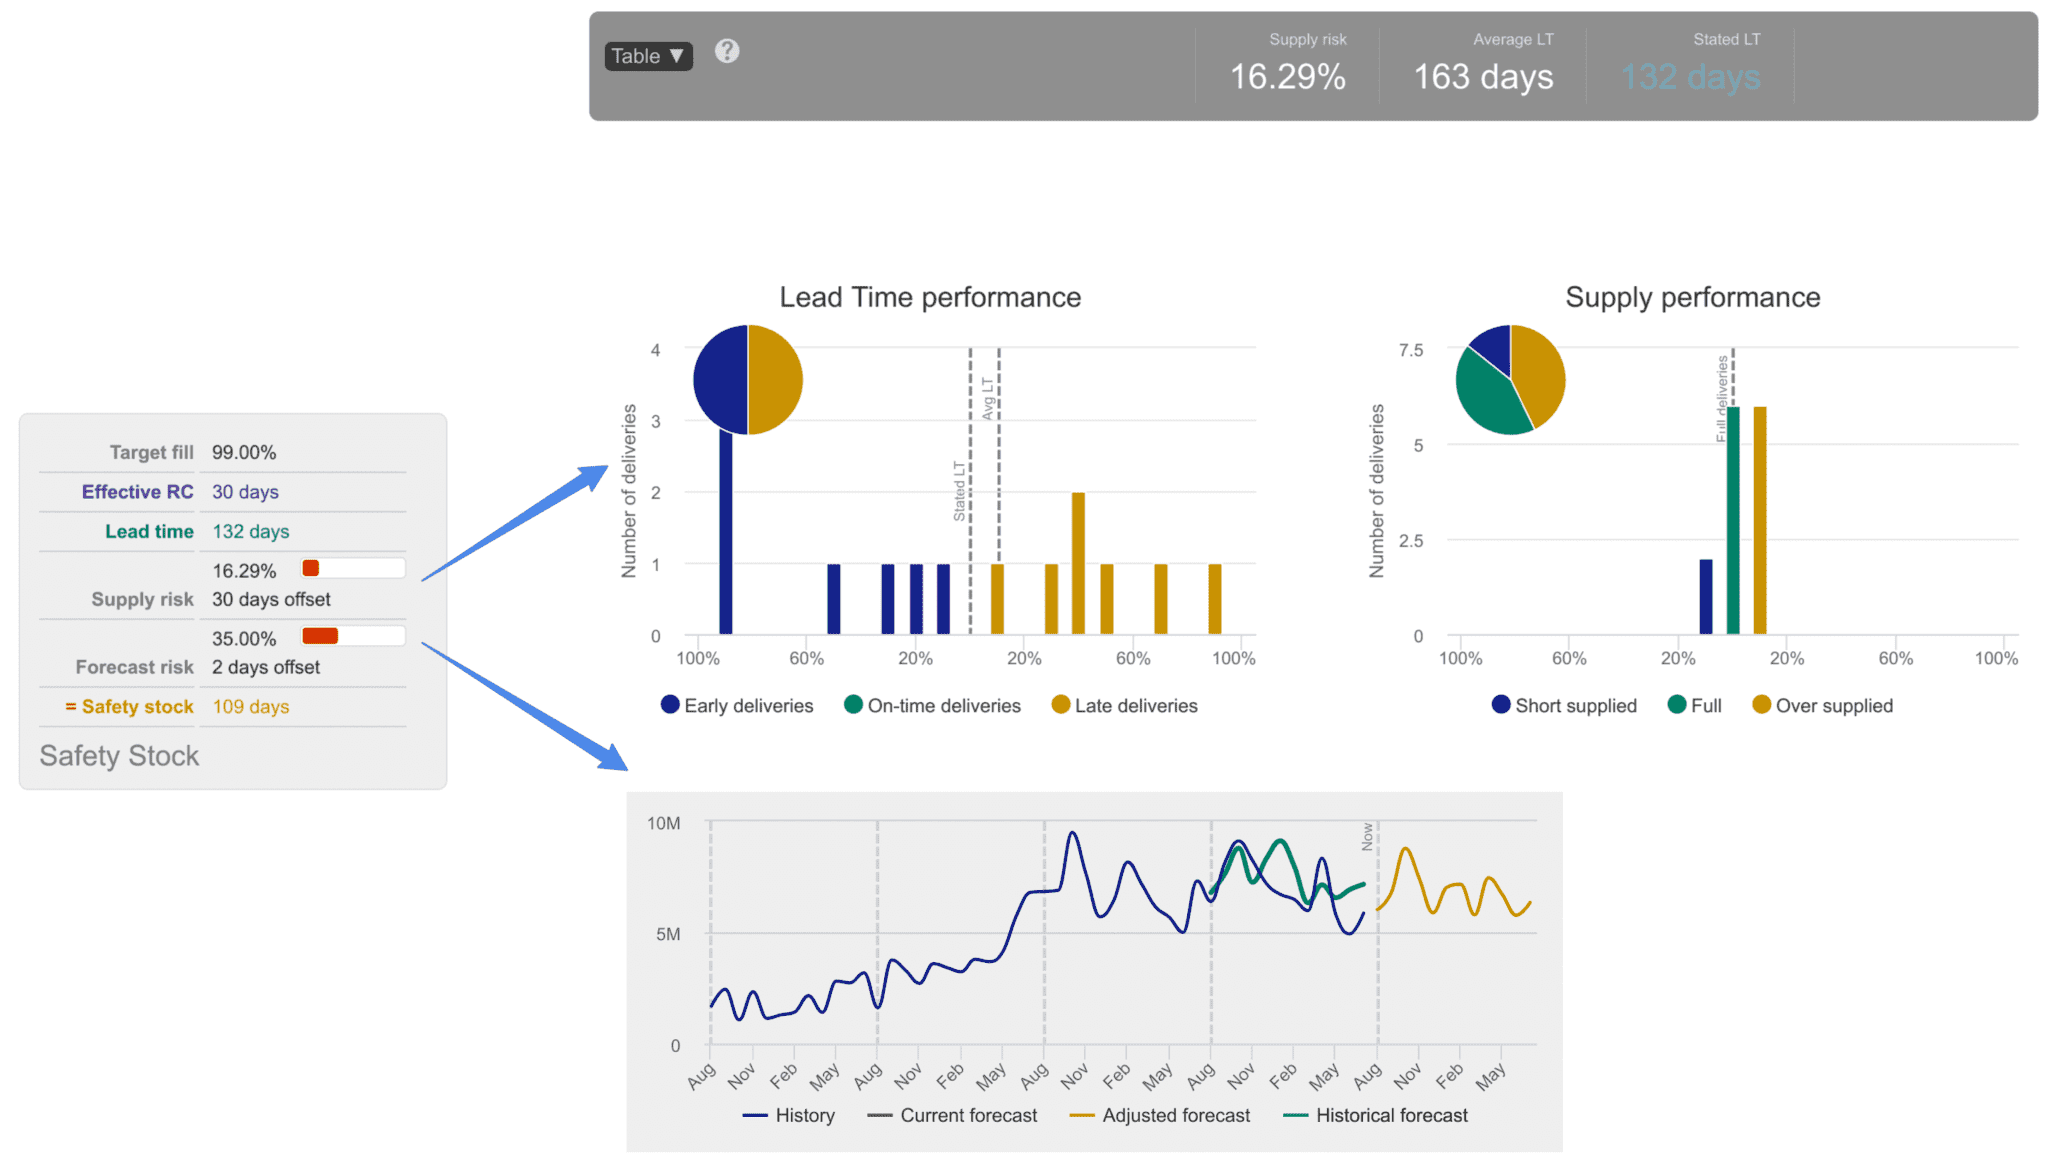Viewport: 2048px width, 1167px height.
Task: Click the historical forecast green line
Action: tap(1279, 841)
